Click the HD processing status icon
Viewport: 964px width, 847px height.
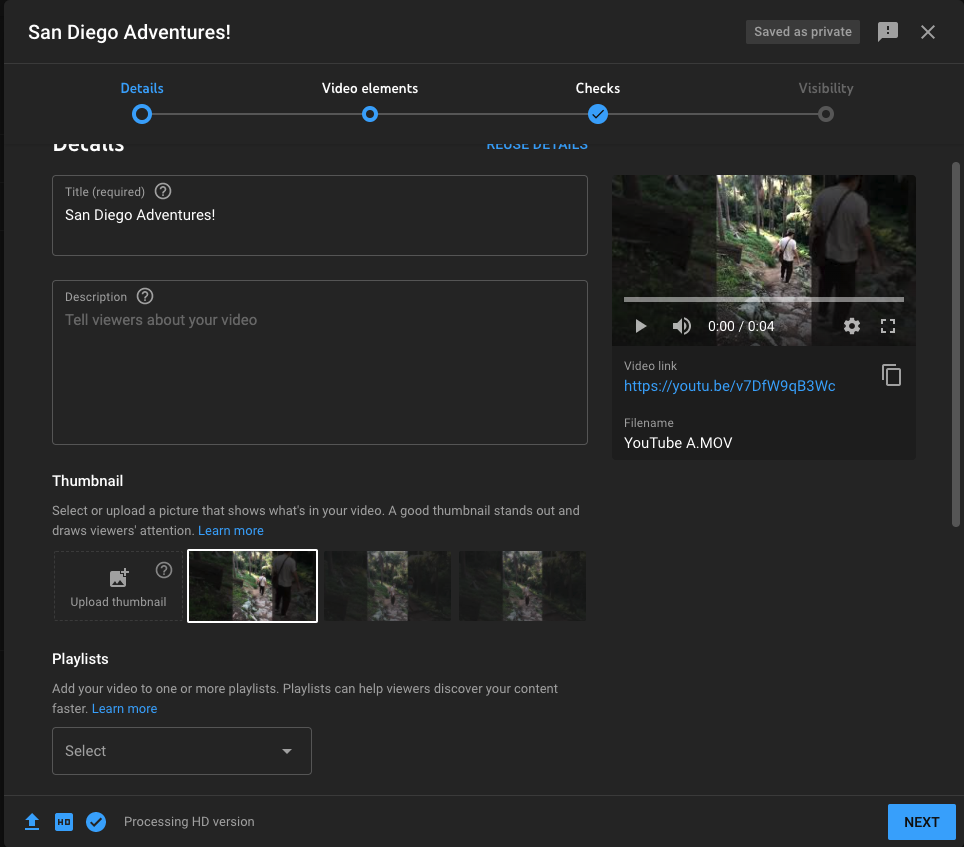click(64, 822)
